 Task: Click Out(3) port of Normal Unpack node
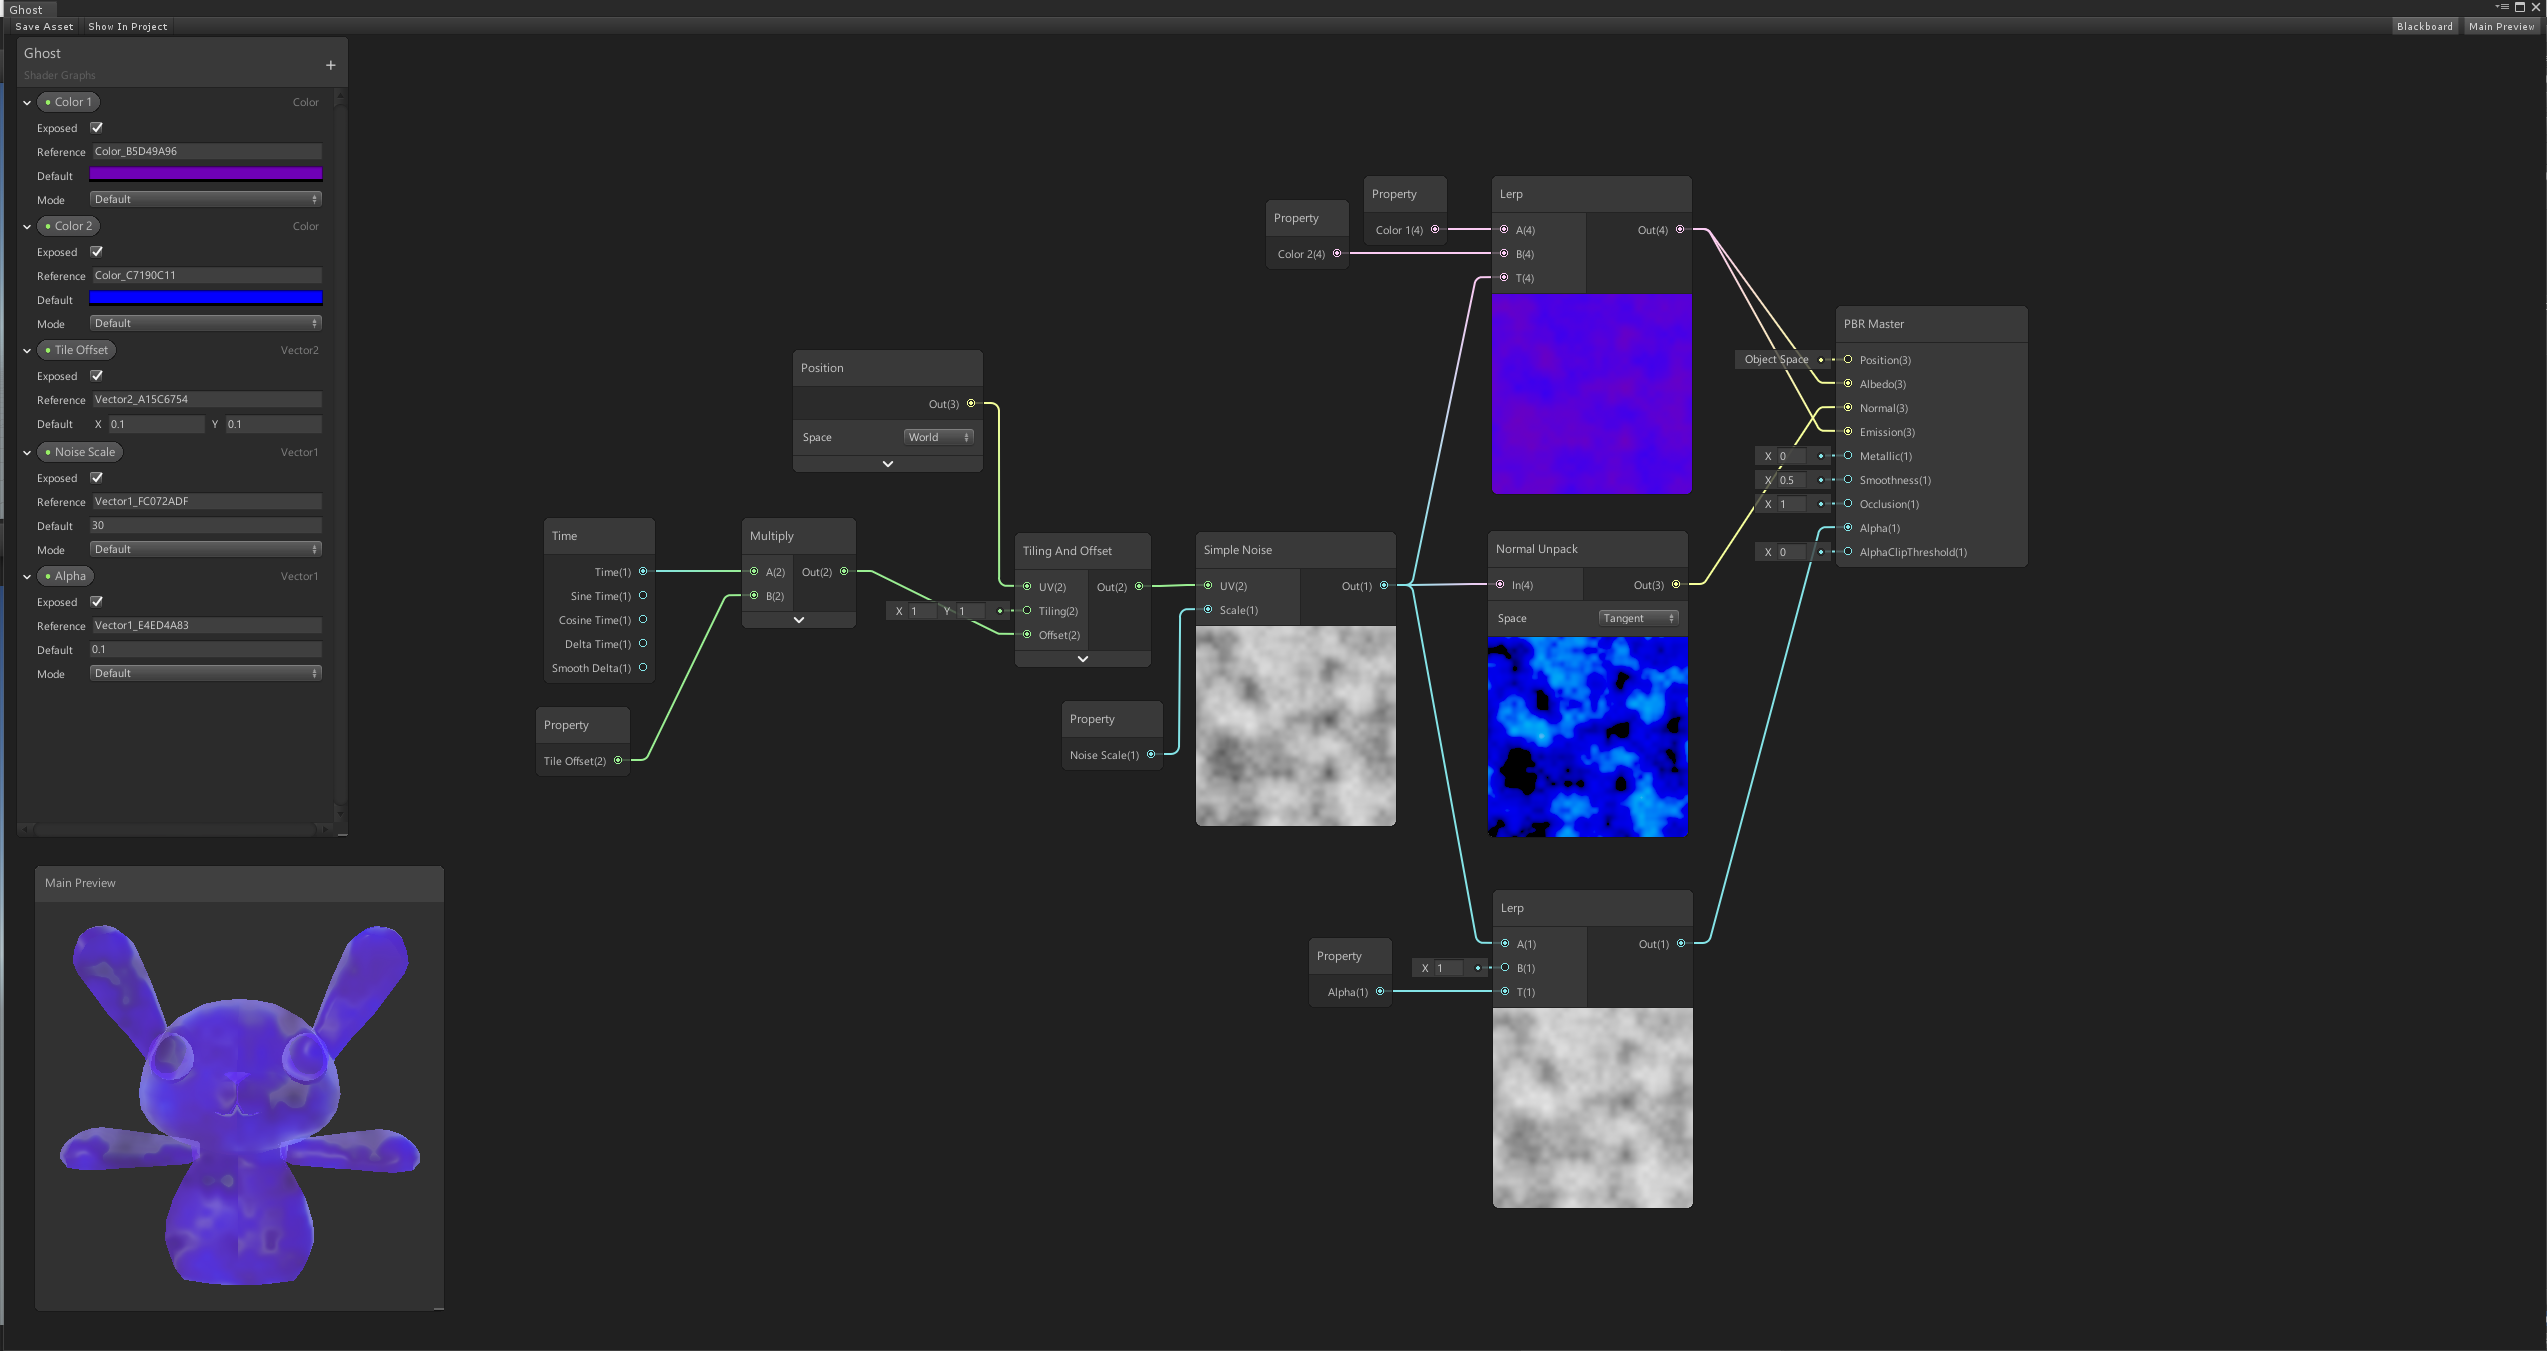[x=1676, y=585]
